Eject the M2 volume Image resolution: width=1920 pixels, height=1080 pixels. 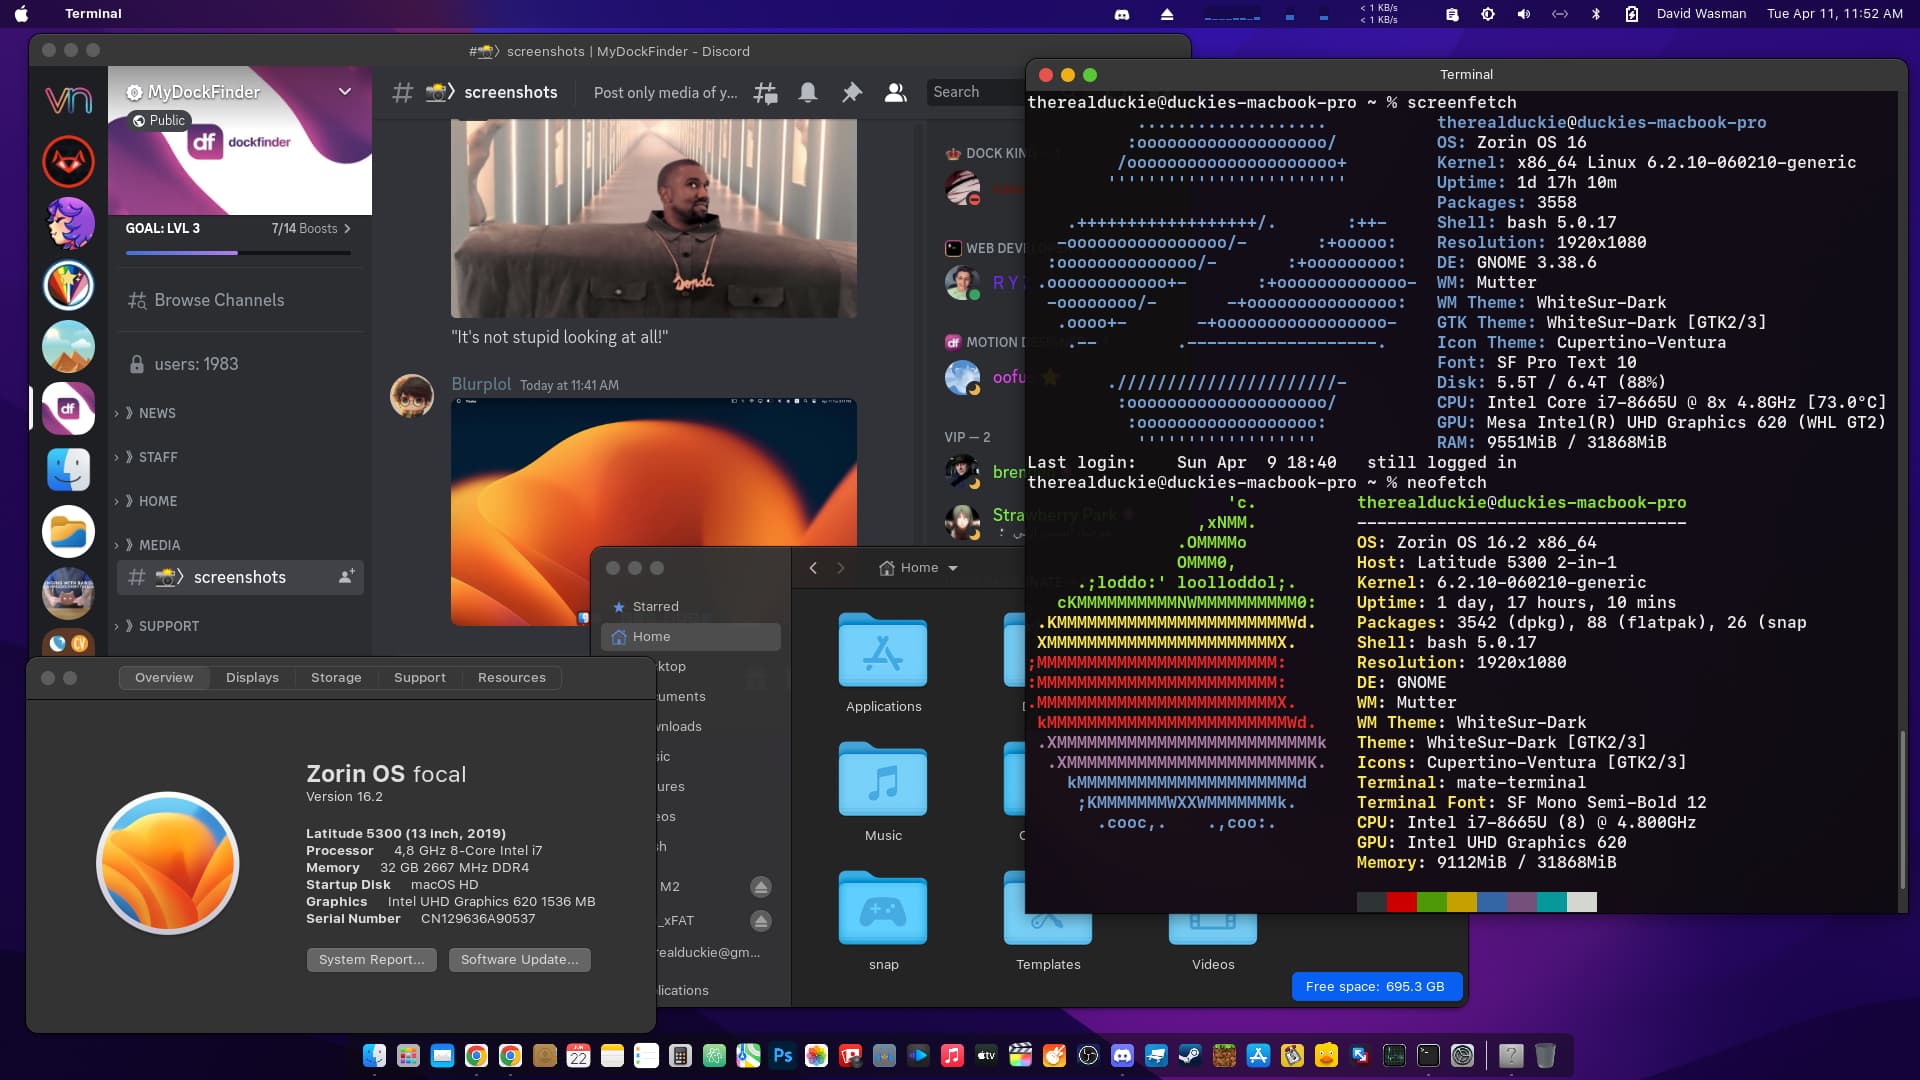[x=761, y=887]
